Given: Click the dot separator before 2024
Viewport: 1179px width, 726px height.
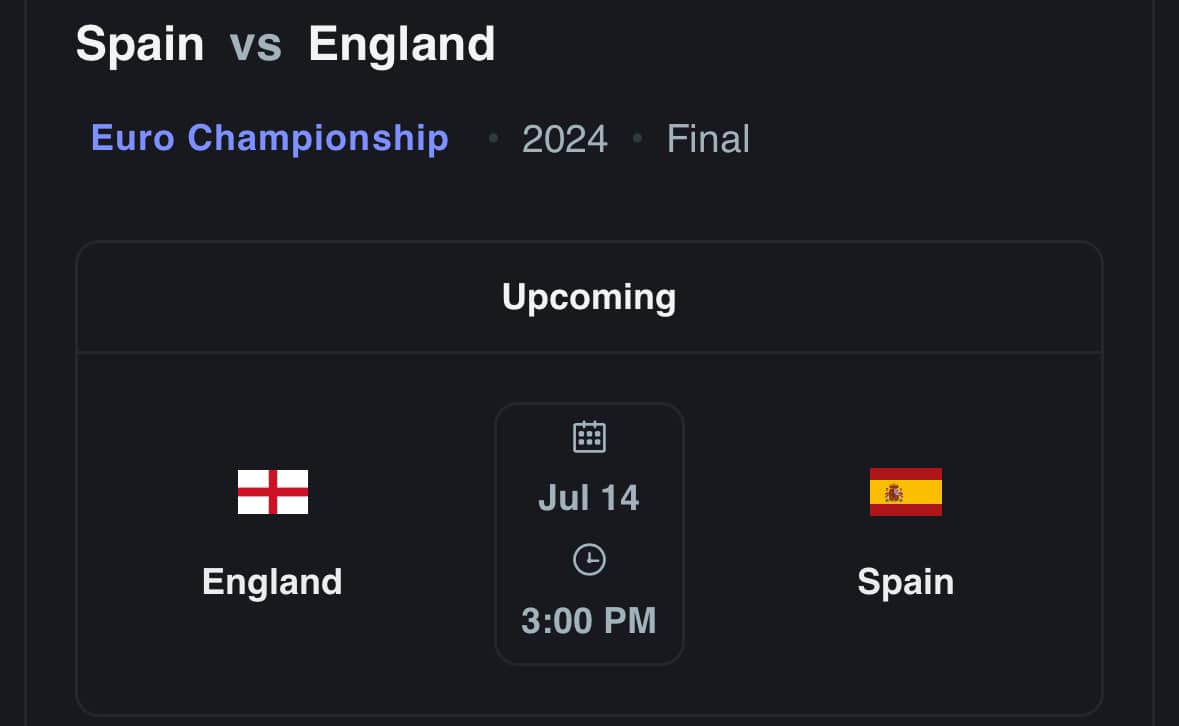Looking at the screenshot, I should click(493, 138).
